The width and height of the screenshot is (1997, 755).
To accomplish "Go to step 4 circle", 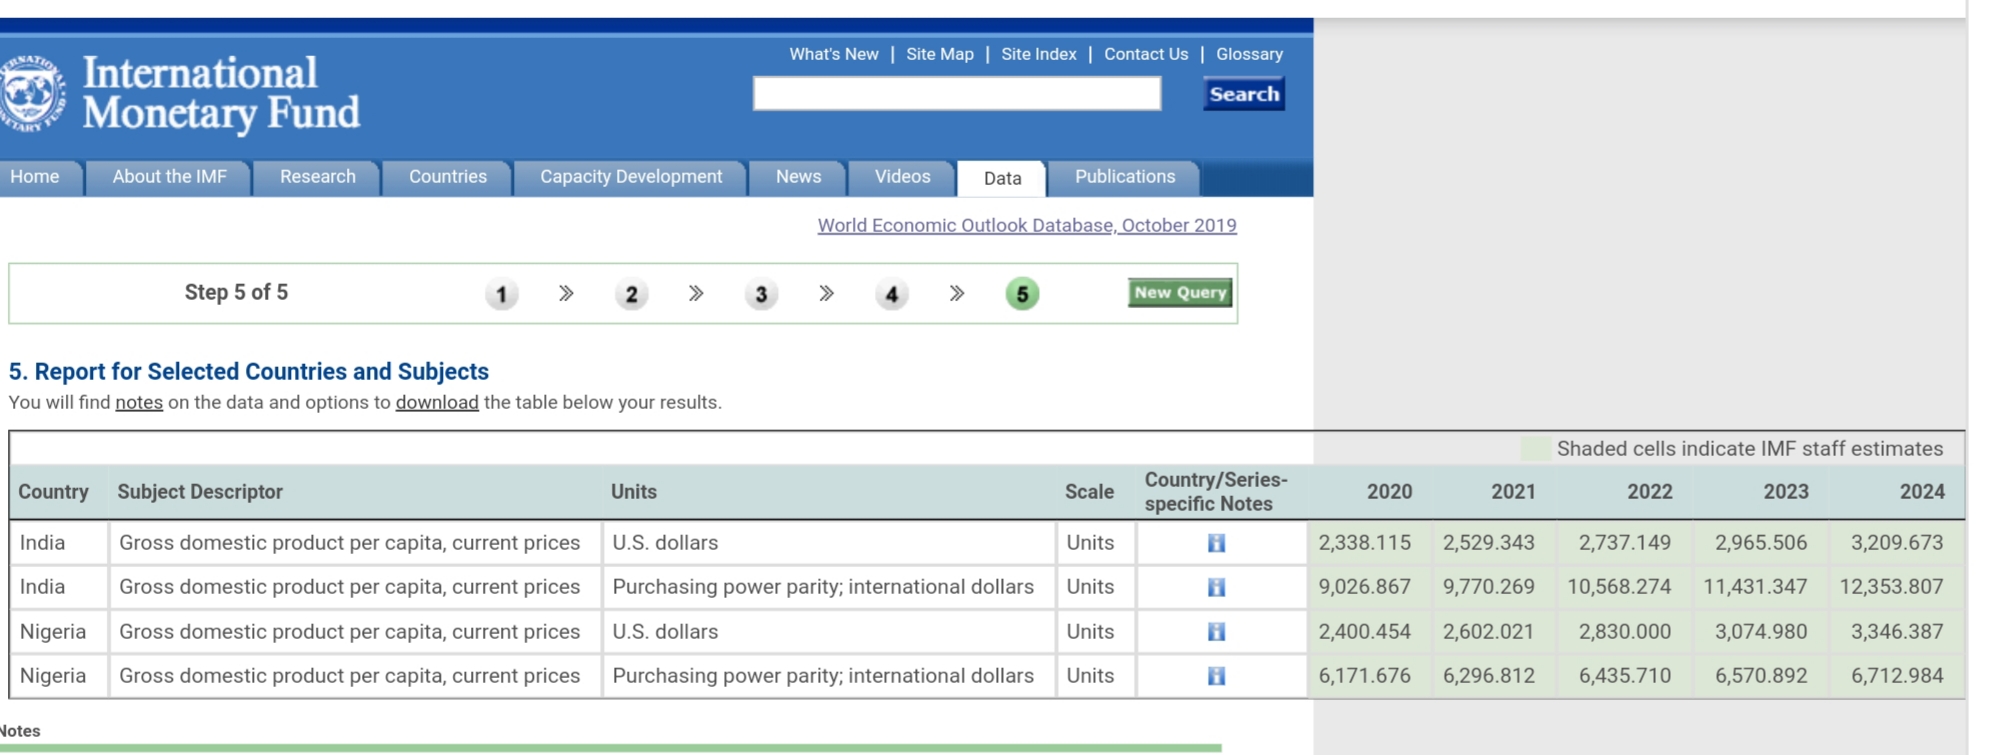I will [x=891, y=294].
